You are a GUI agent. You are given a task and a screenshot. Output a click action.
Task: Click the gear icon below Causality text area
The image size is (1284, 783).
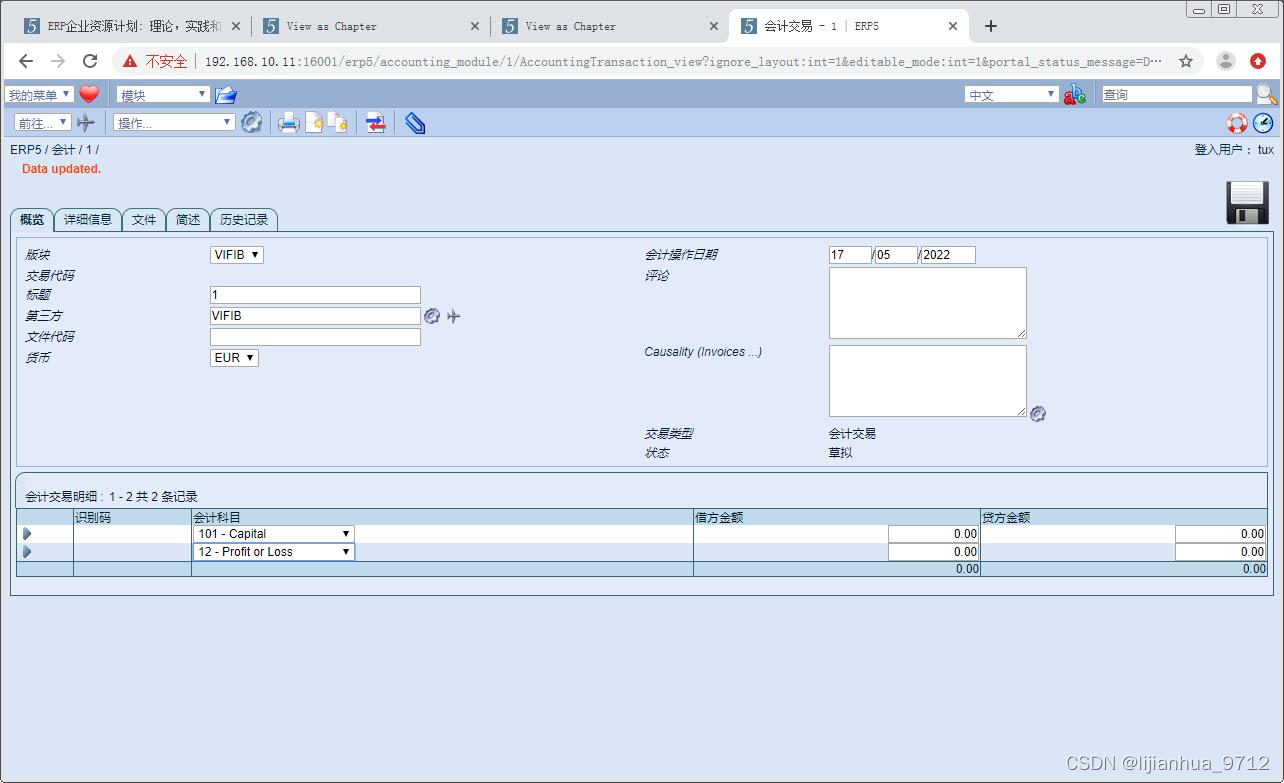(1037, 413)
